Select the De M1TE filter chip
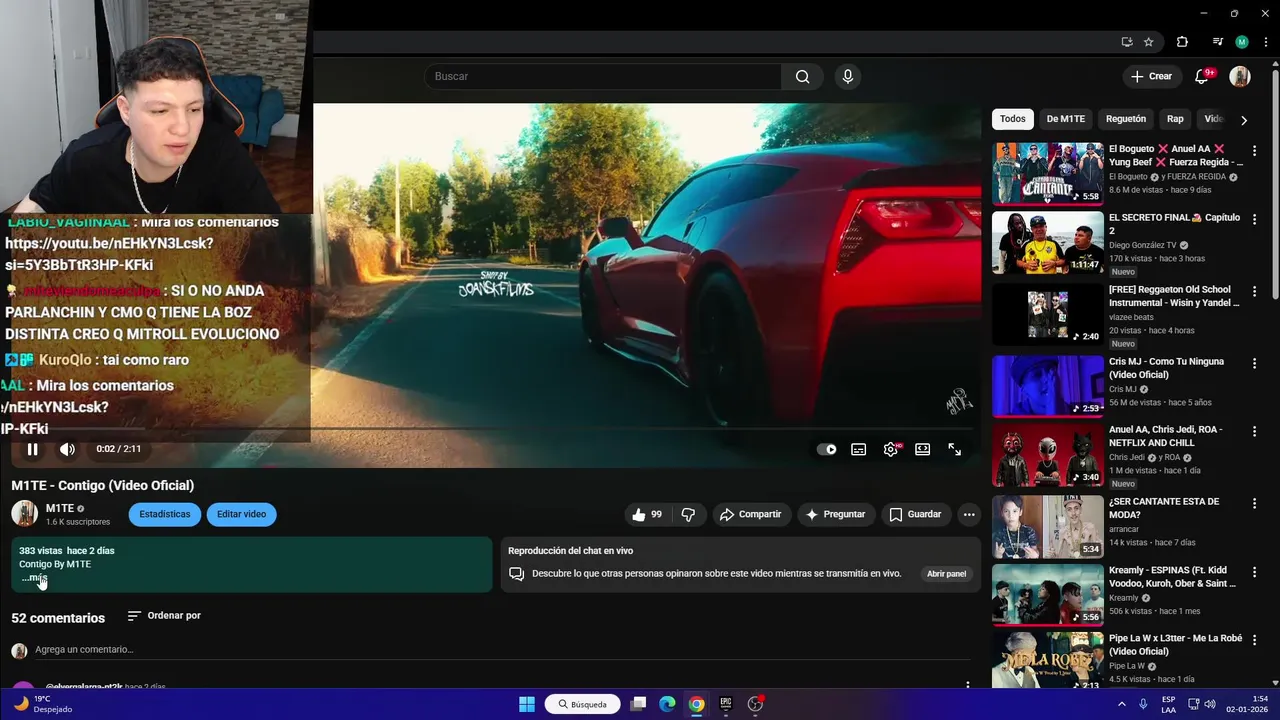The image size is (1280, 720). pyautogui.click(x=1066, y=119)
